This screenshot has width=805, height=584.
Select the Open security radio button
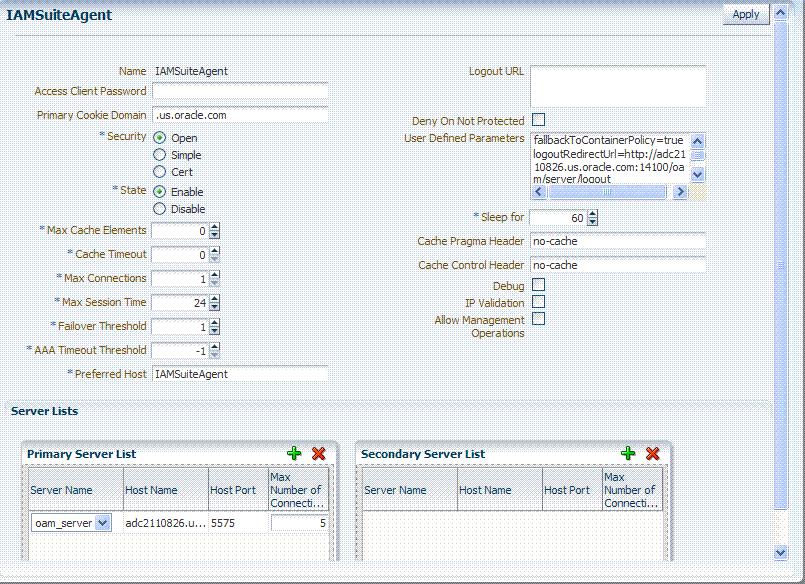coord(160,138)
